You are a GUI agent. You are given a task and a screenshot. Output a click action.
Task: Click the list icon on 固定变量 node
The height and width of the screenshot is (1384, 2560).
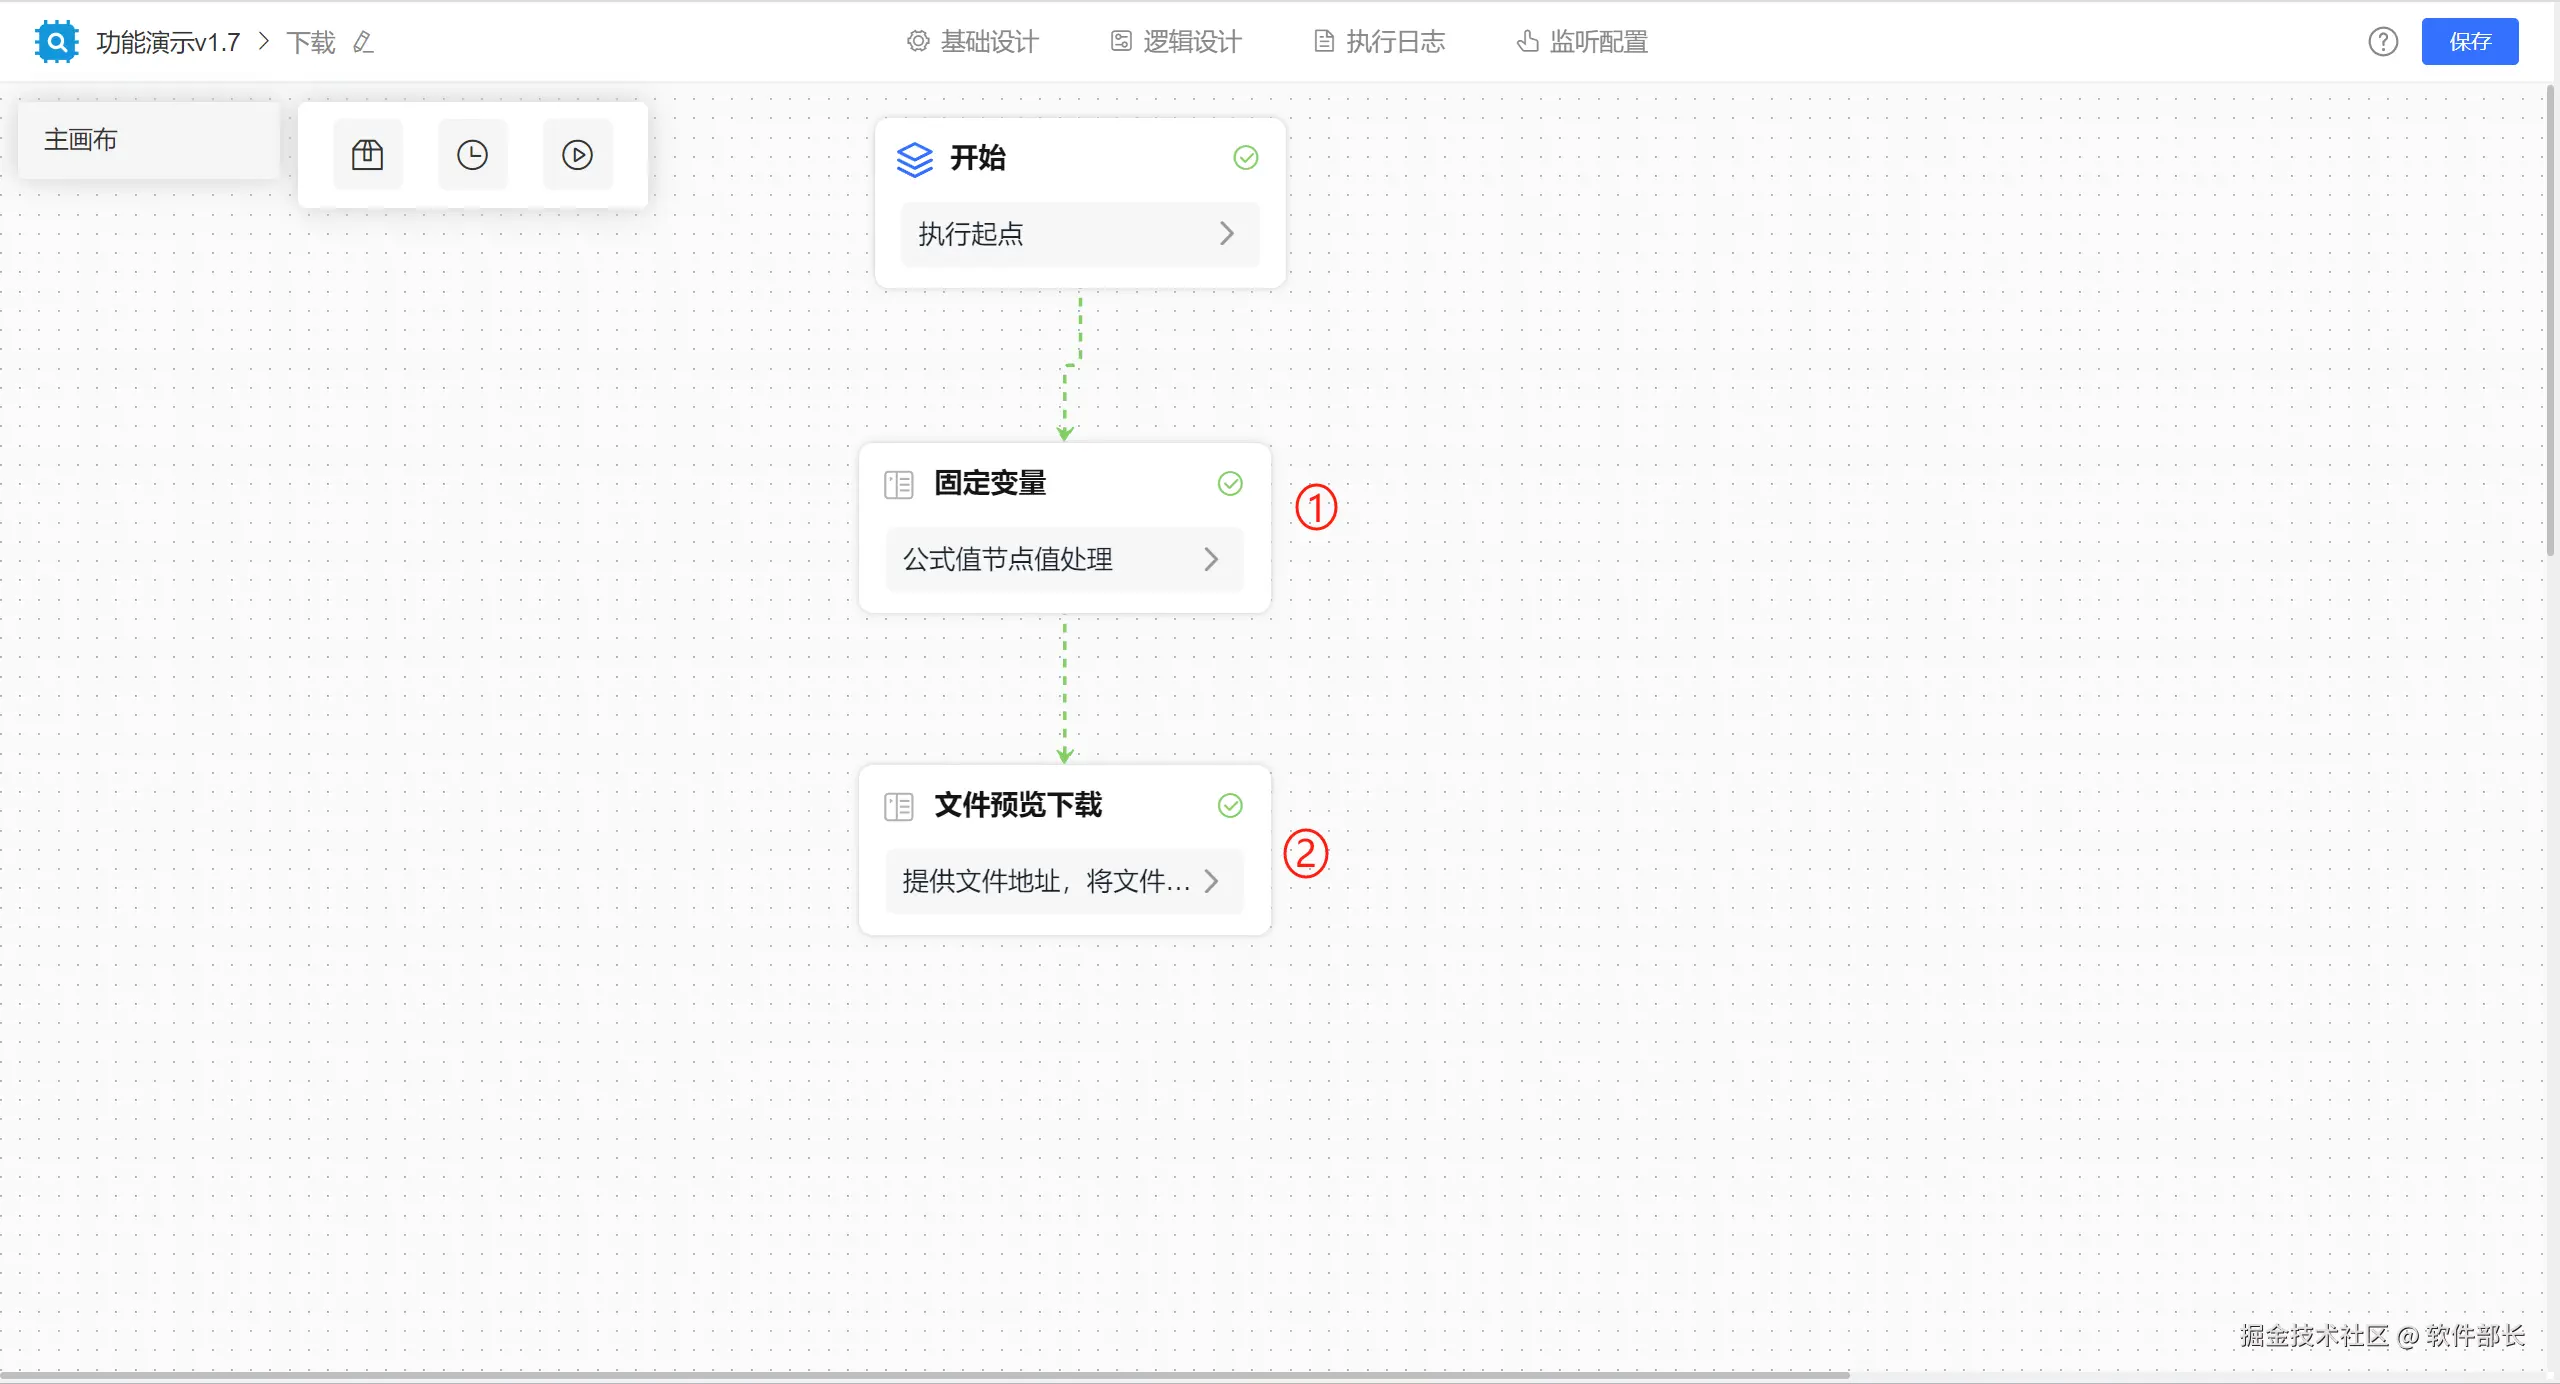coord(898,485)
